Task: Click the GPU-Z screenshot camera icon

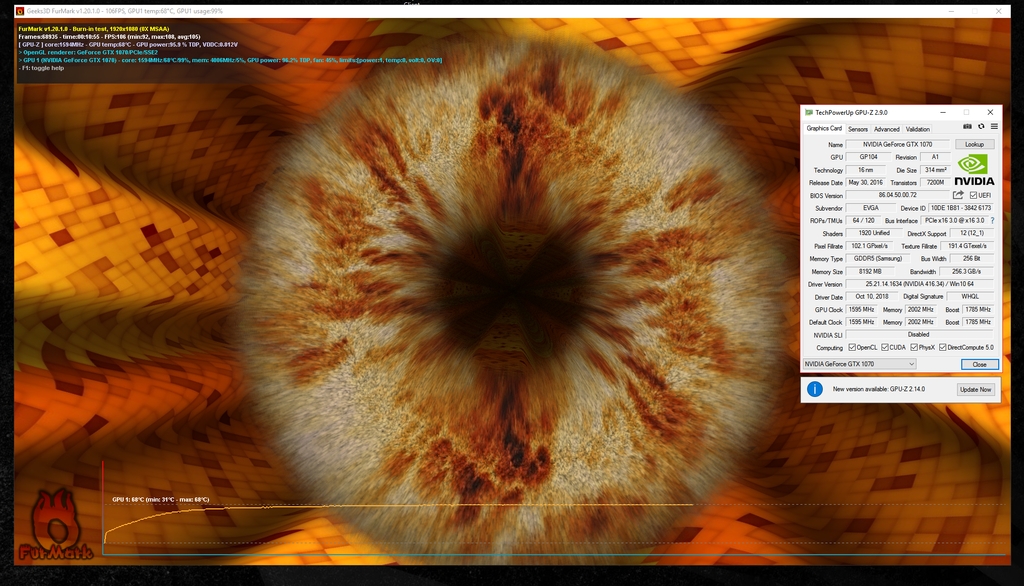Action: pos(967,127)
